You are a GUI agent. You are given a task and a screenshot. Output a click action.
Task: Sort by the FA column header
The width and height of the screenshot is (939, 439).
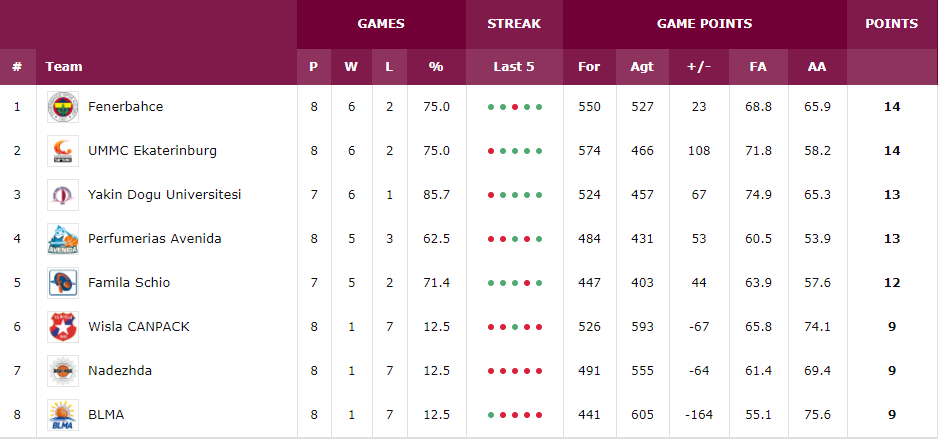[x=758, y=66]
